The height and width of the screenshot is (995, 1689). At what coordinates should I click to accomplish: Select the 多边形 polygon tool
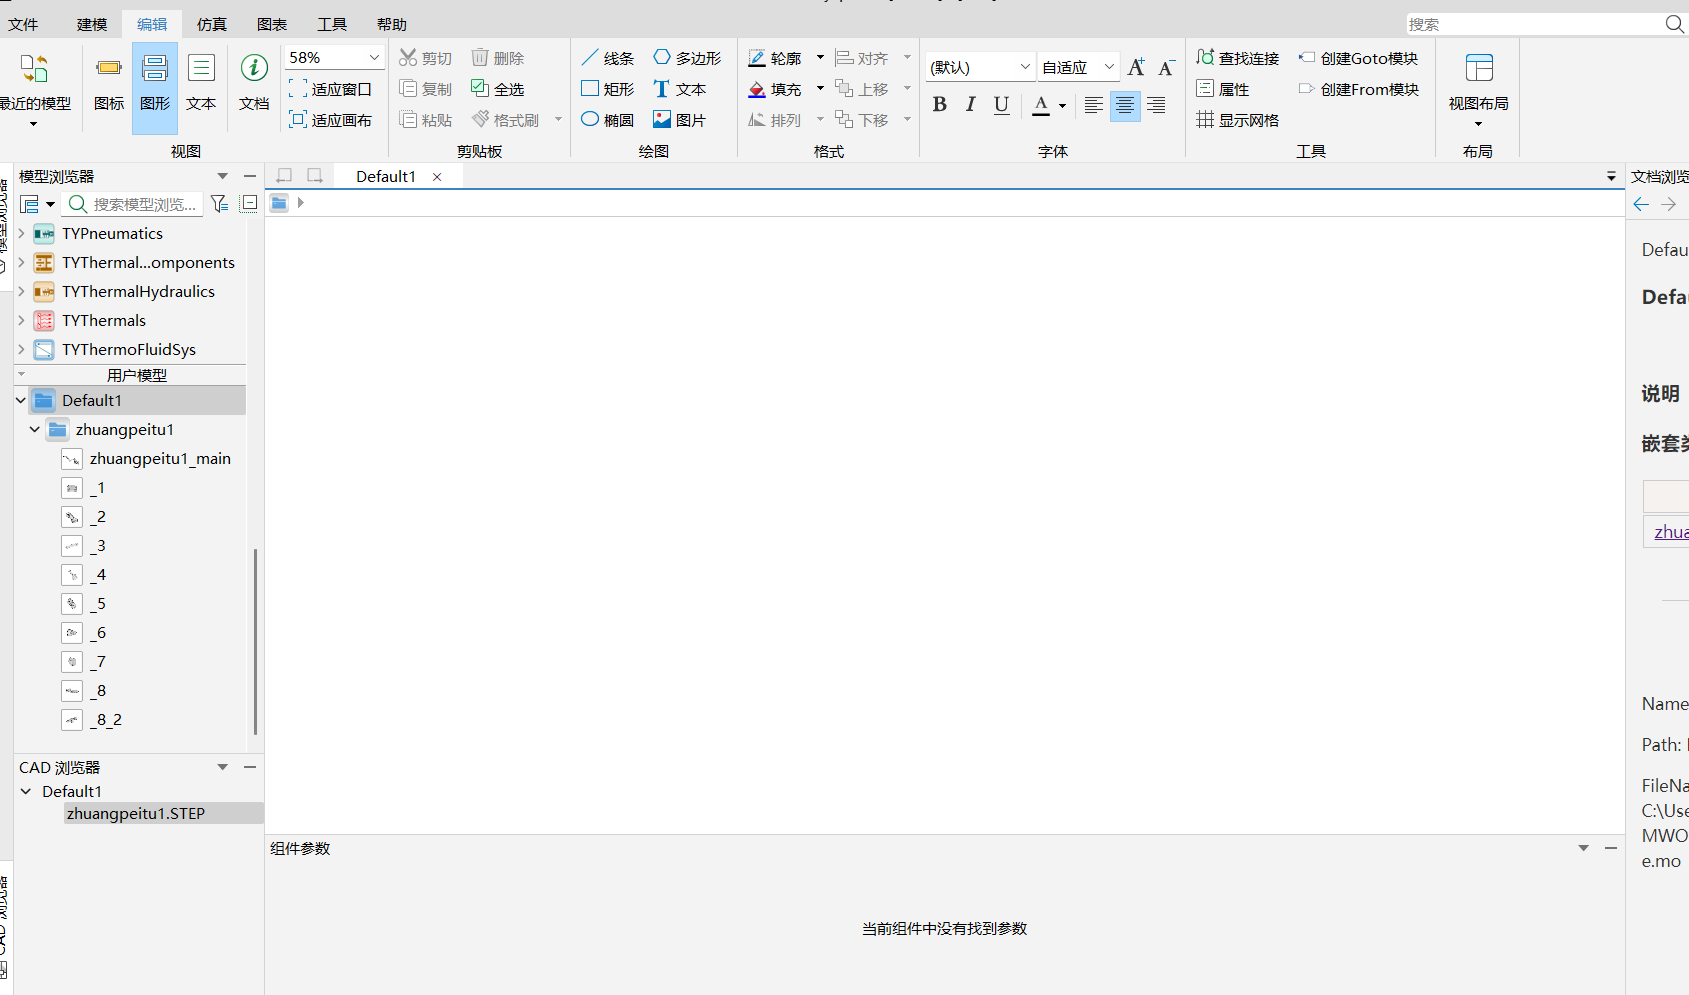point(687,58)
